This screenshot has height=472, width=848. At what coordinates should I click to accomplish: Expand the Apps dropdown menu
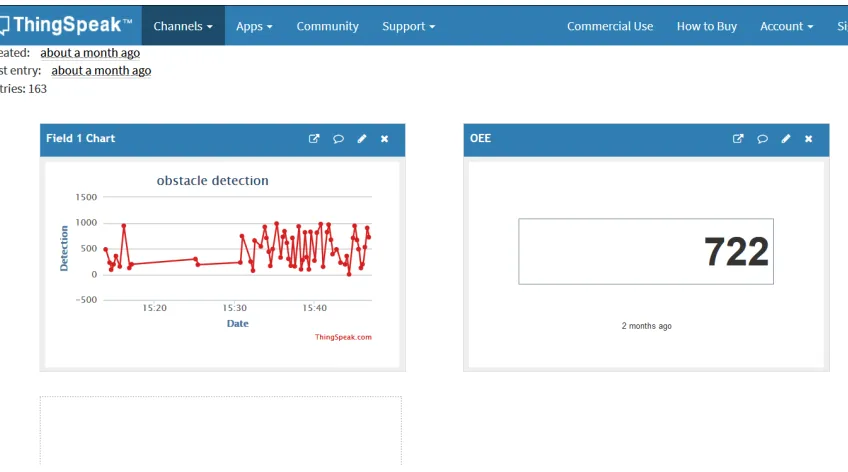pyautogui.click(x=254, y=26)
